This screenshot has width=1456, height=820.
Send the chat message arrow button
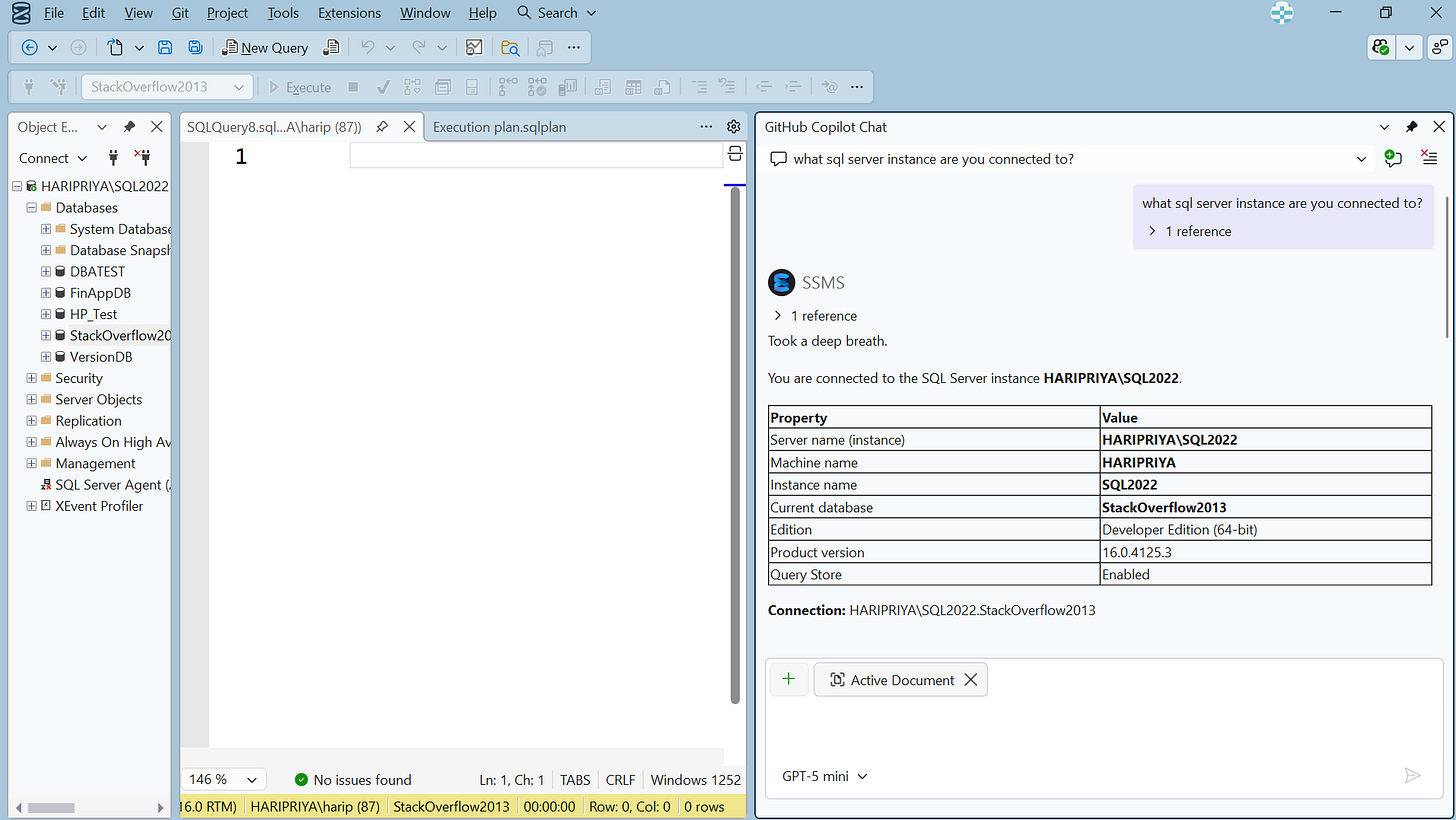pos(1412,776)
